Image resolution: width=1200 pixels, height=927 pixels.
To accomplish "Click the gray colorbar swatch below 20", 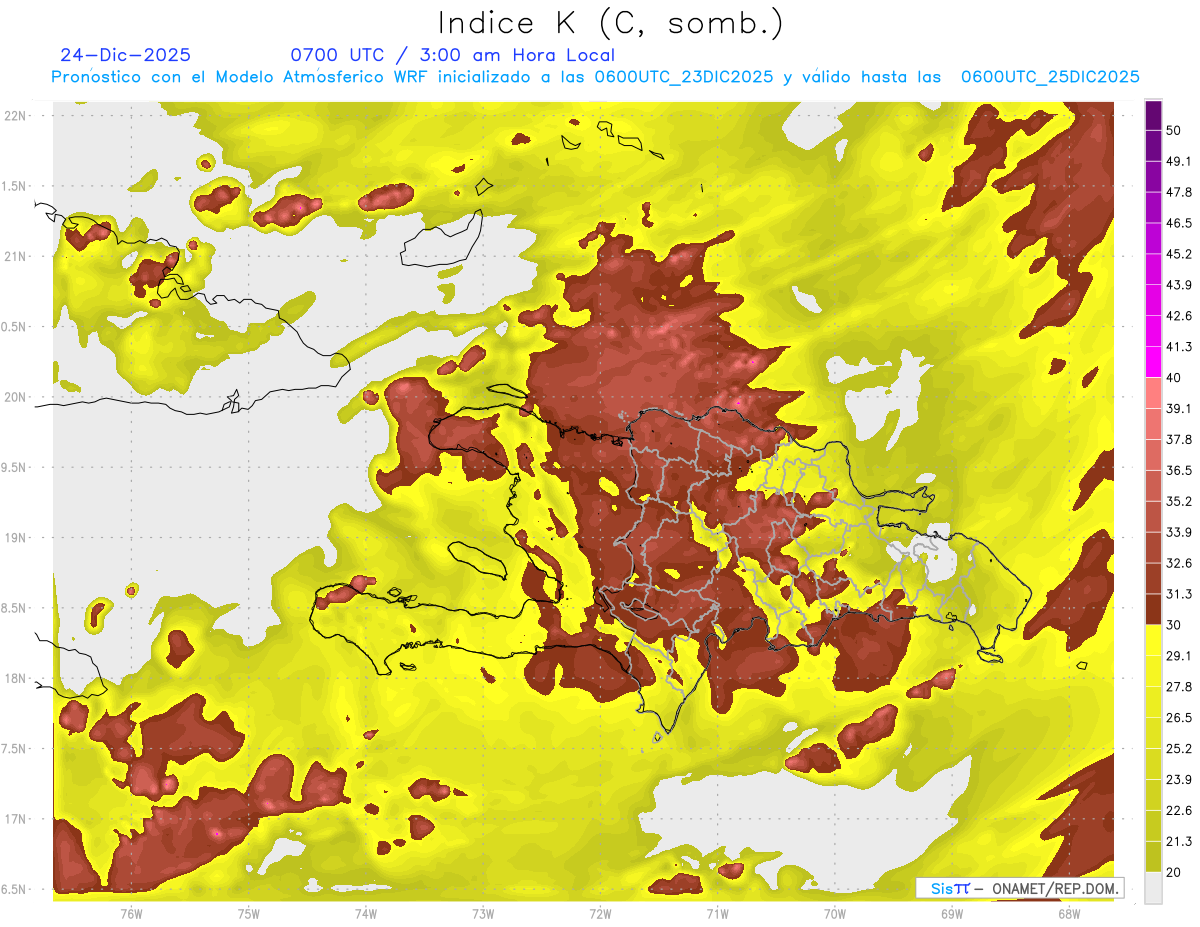I will coord(1153,888).
